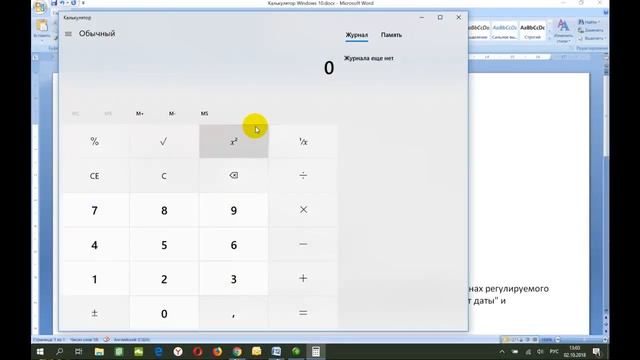The image size is (640, 360).
Task: Open Opera browser from the taskbar
Action: pyautogui.click(x=198, y=351)
